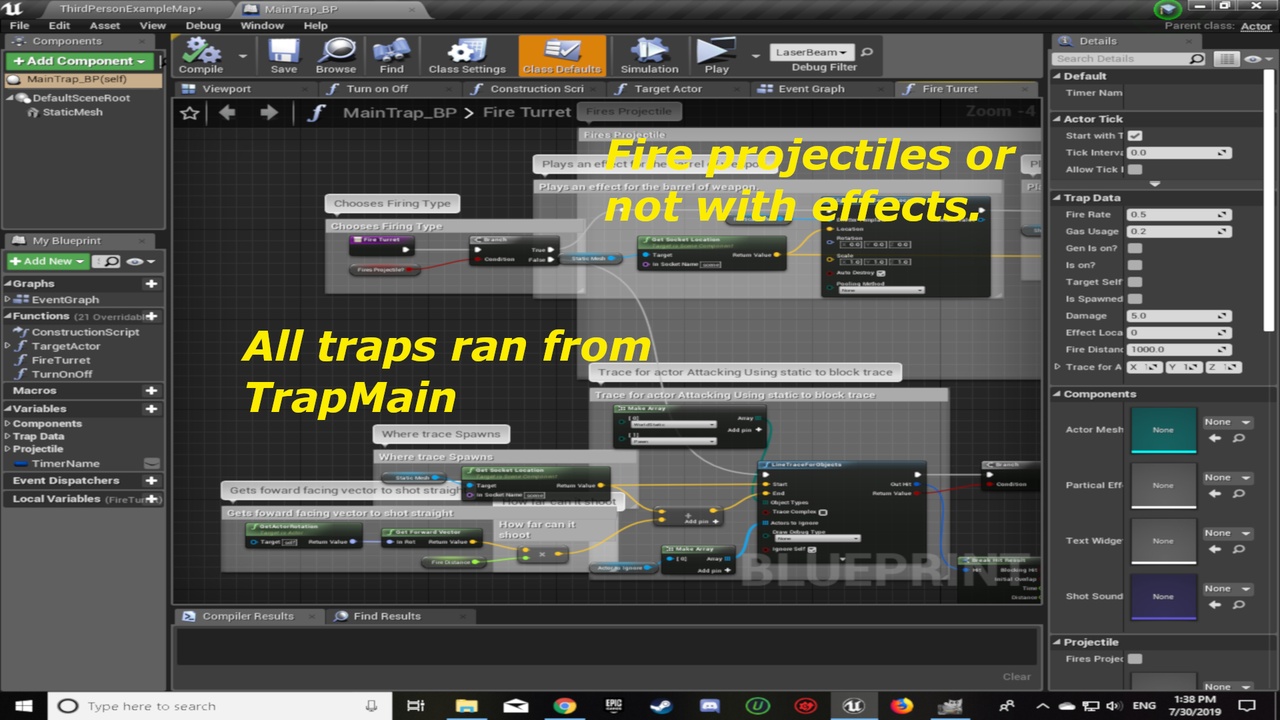Toggle Start with Tick Enabled checkbox

click(x=1135, y=136)
